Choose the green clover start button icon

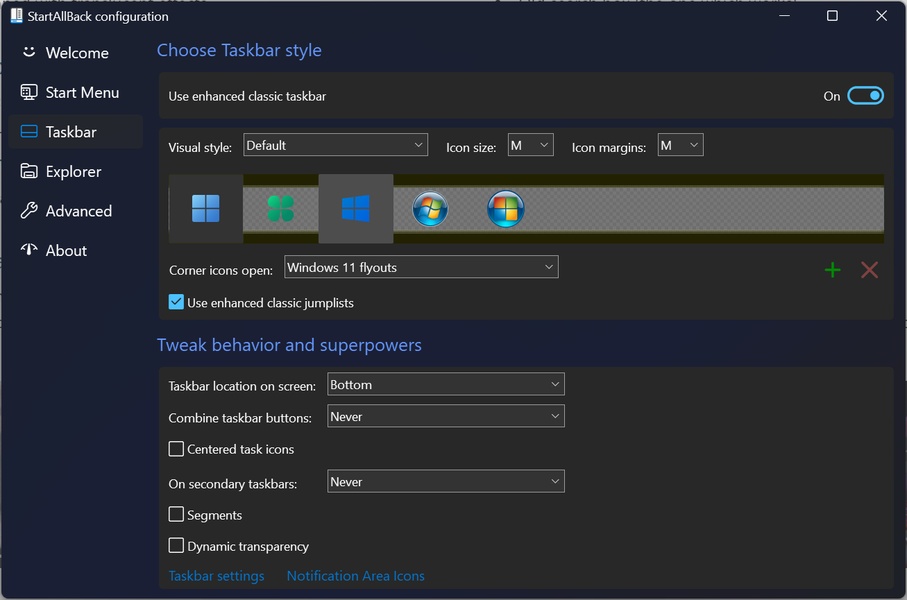281,209
